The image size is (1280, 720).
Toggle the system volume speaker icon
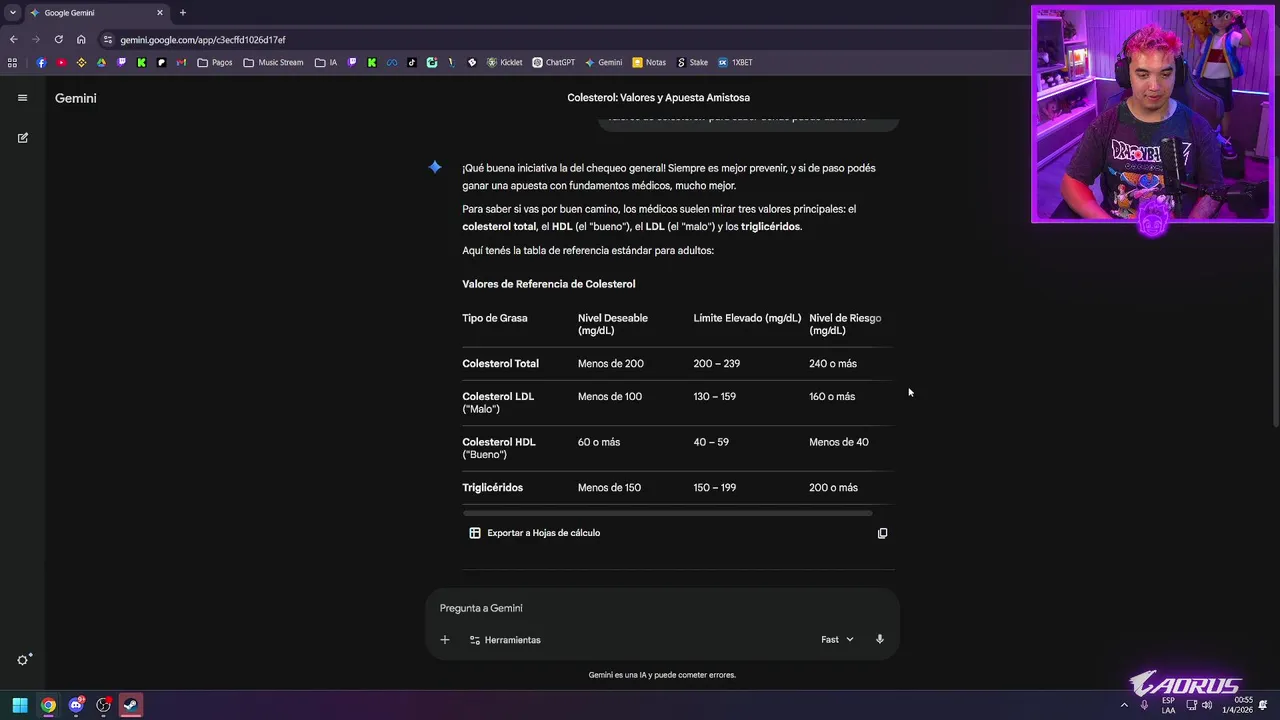pyautogui.click(x=1207, y=705)
